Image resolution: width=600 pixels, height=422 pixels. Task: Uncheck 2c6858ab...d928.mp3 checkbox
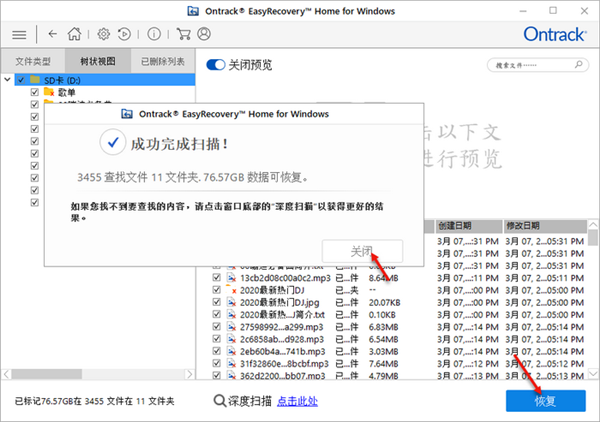pos(217,339)
